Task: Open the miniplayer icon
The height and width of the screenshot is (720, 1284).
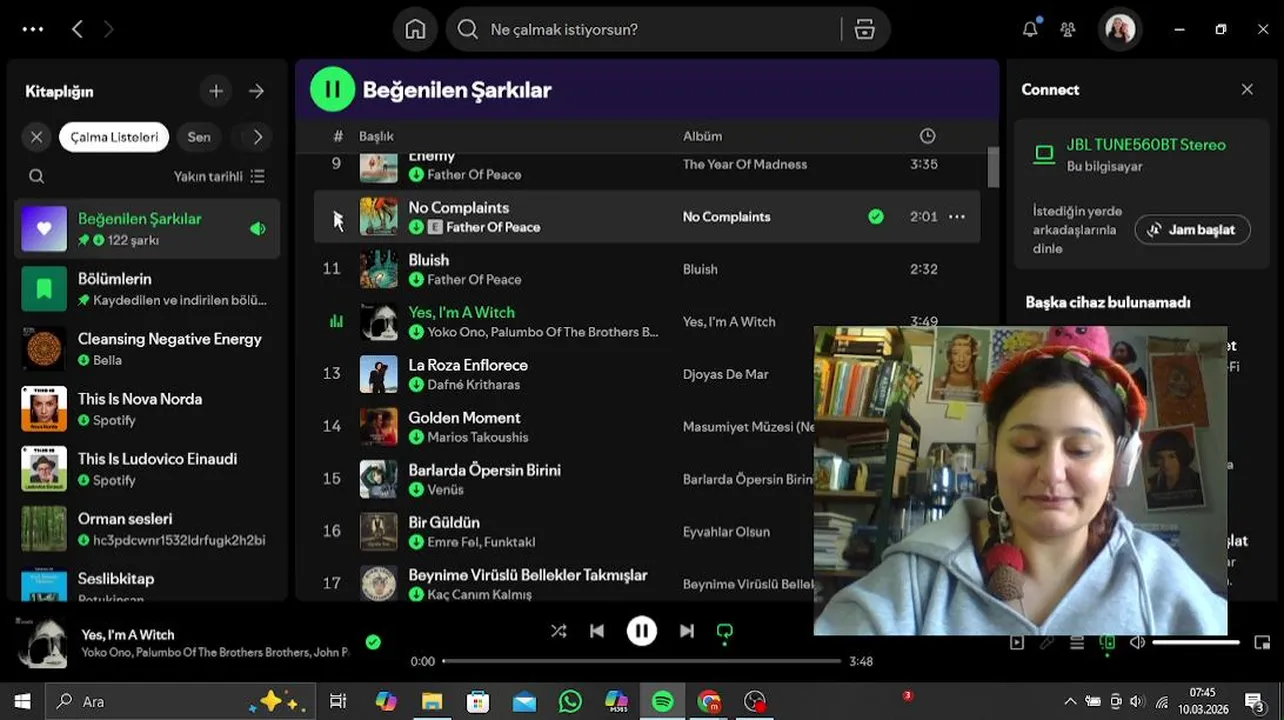Action: (1262, 643)
